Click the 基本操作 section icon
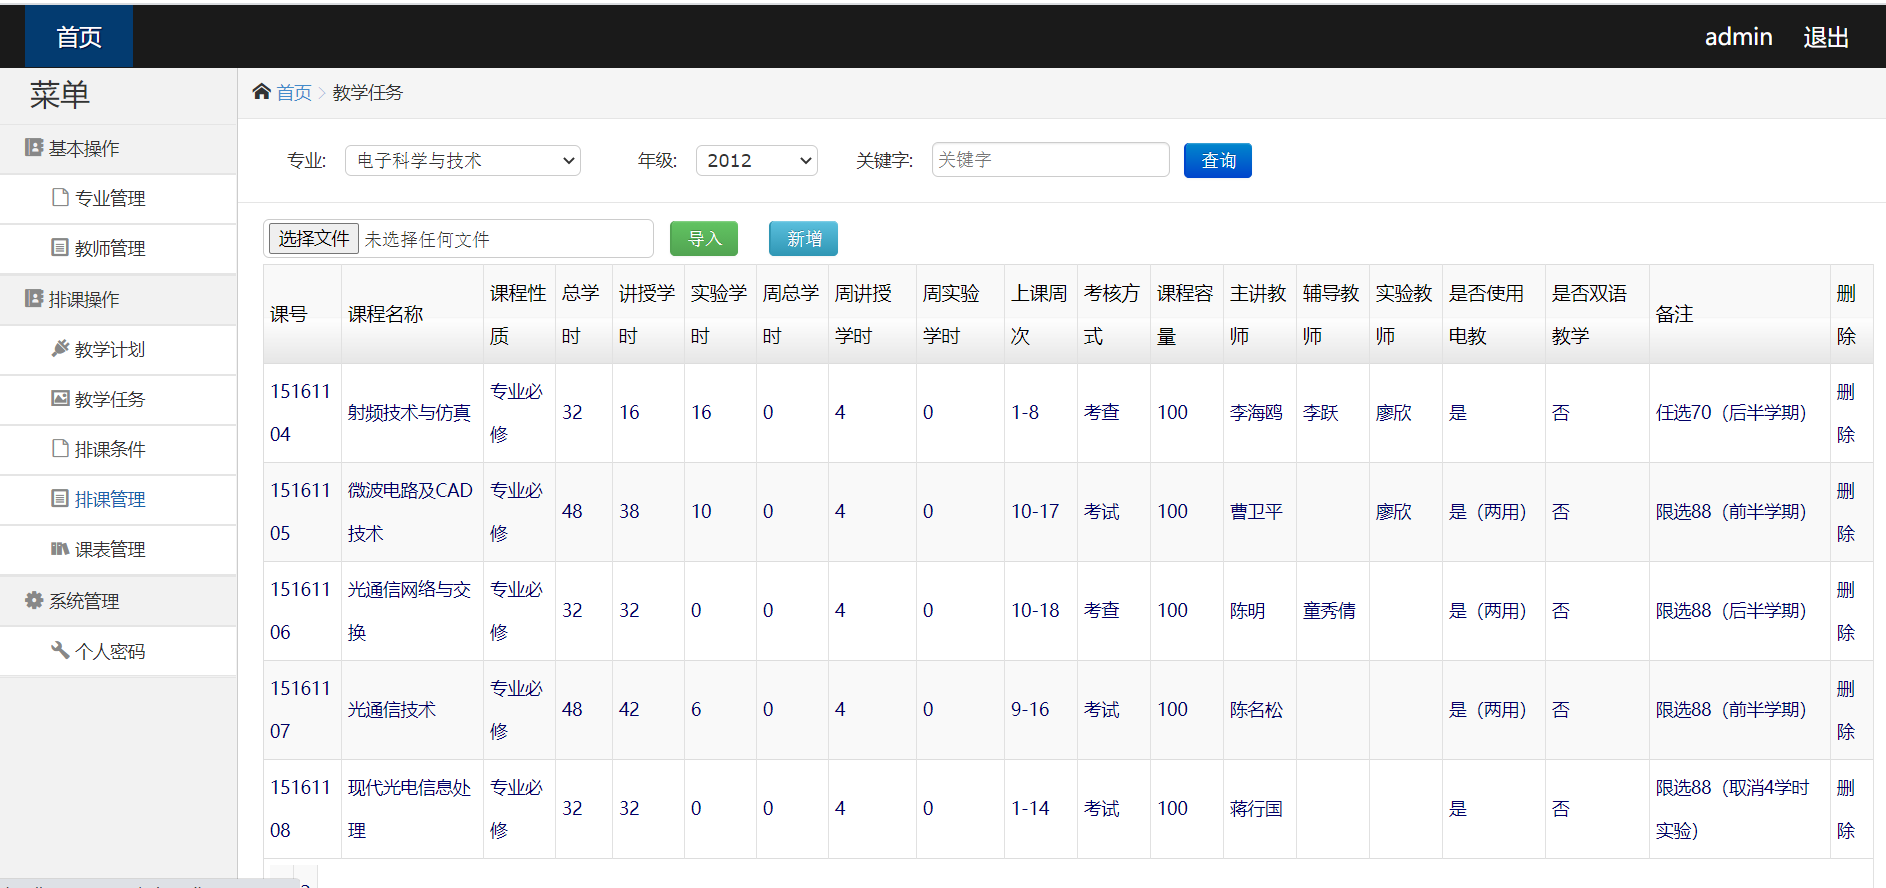The image size is (1886, 888). tap(34, 148)
